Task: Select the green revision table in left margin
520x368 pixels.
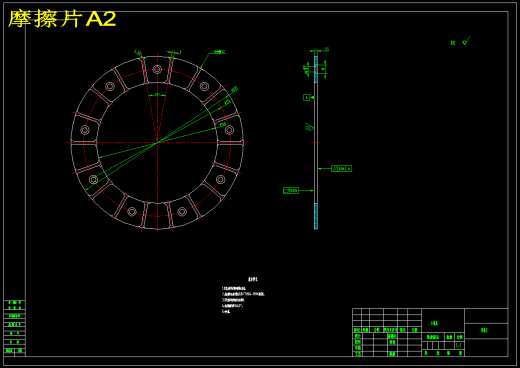Action: point(15,328)
